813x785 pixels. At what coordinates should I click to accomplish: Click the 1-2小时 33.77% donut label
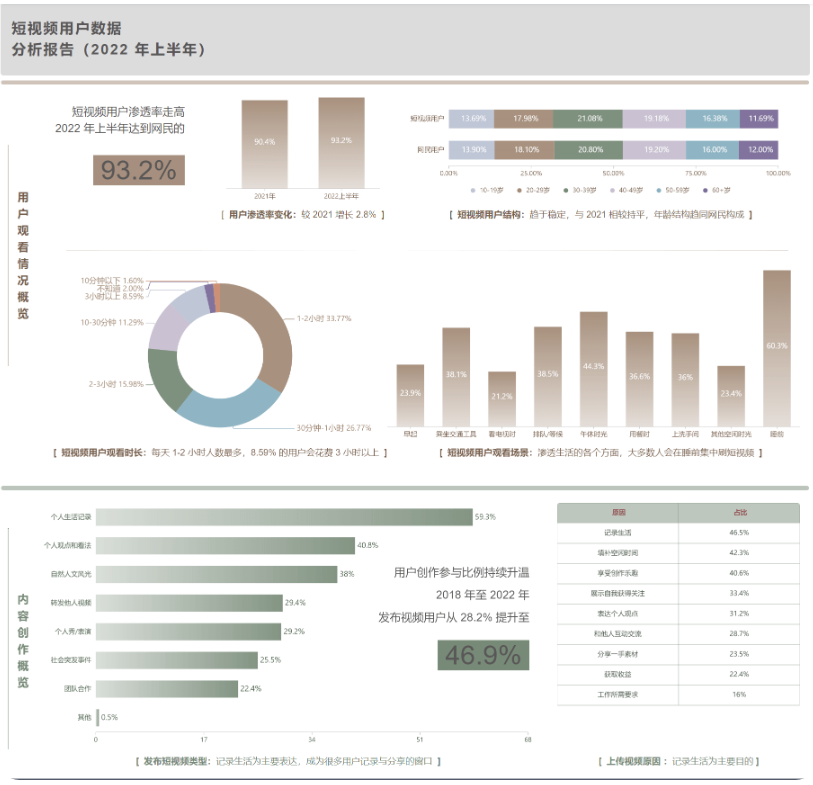click(x=324, y=318)
